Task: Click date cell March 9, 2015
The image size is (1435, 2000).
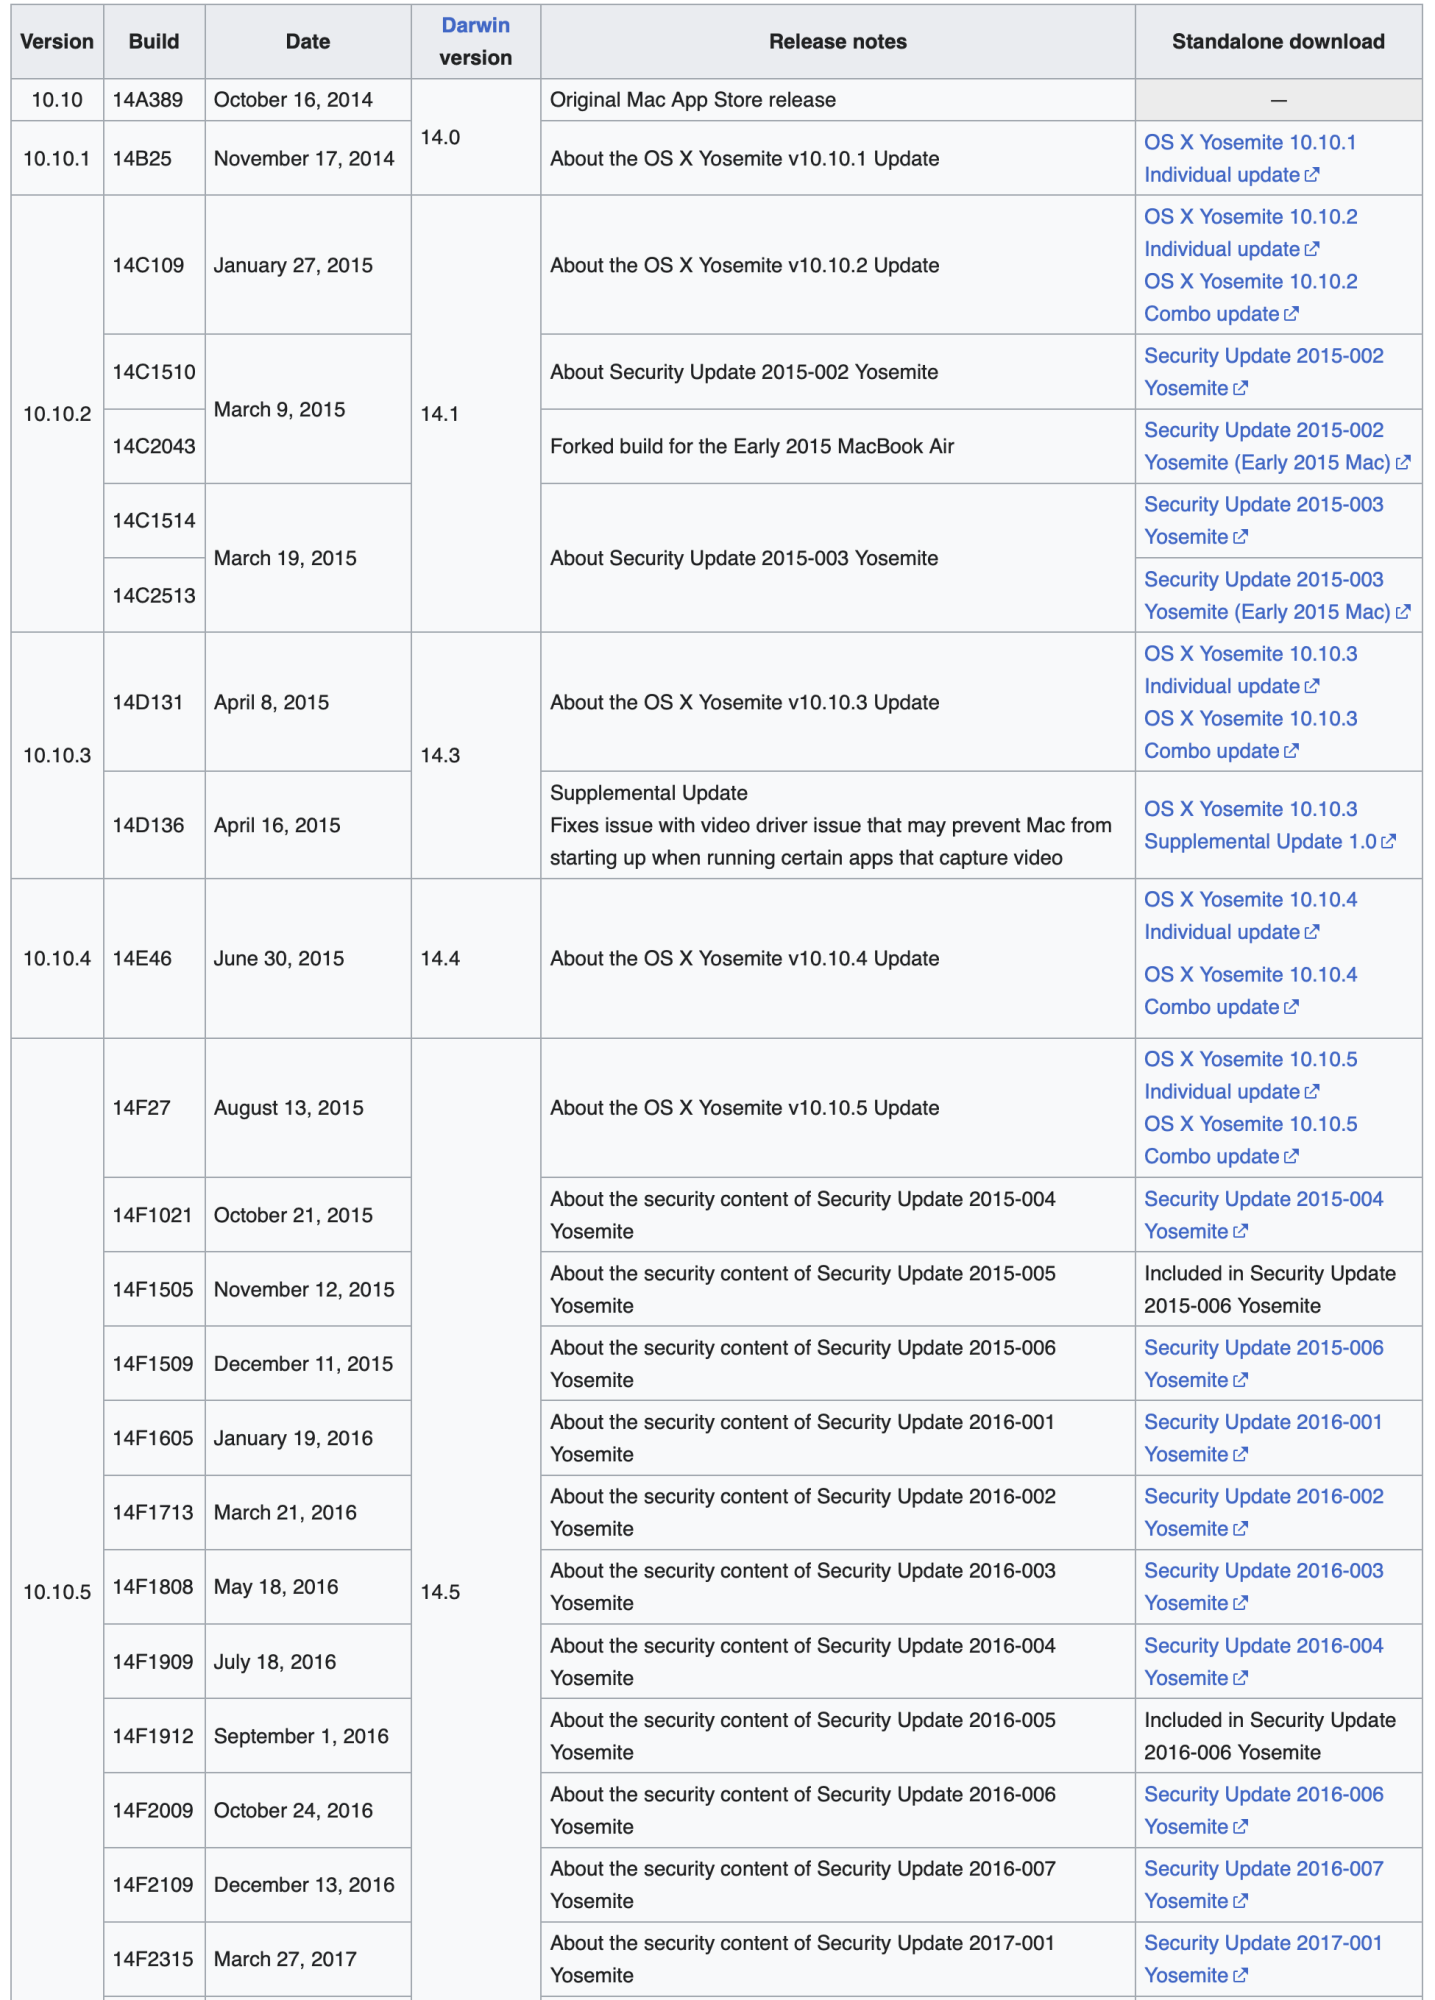Action: (308, 409)
